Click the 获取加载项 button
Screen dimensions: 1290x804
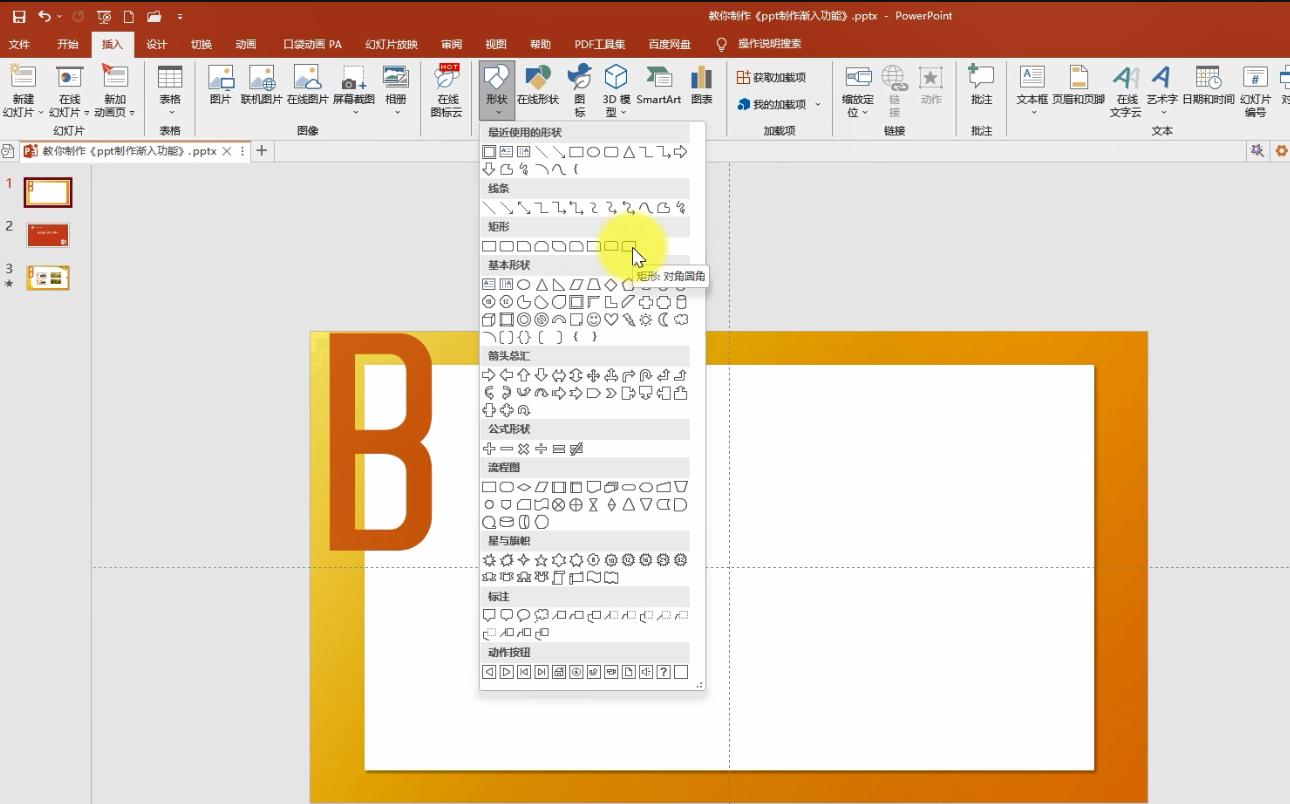(774, 76)
